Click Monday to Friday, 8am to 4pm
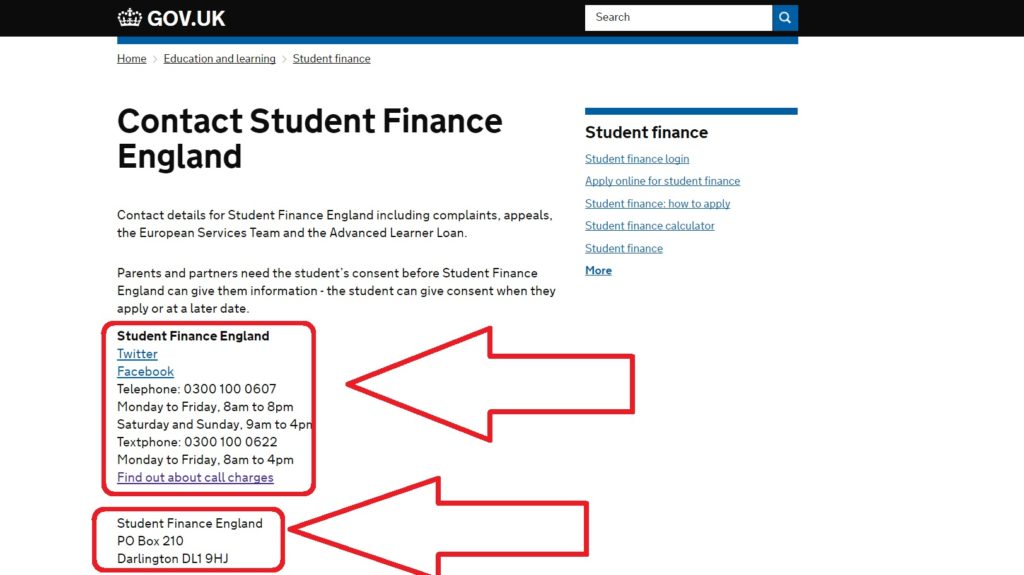The width and height of the screenshot is (1024, 575). click(x=205, y=460)
